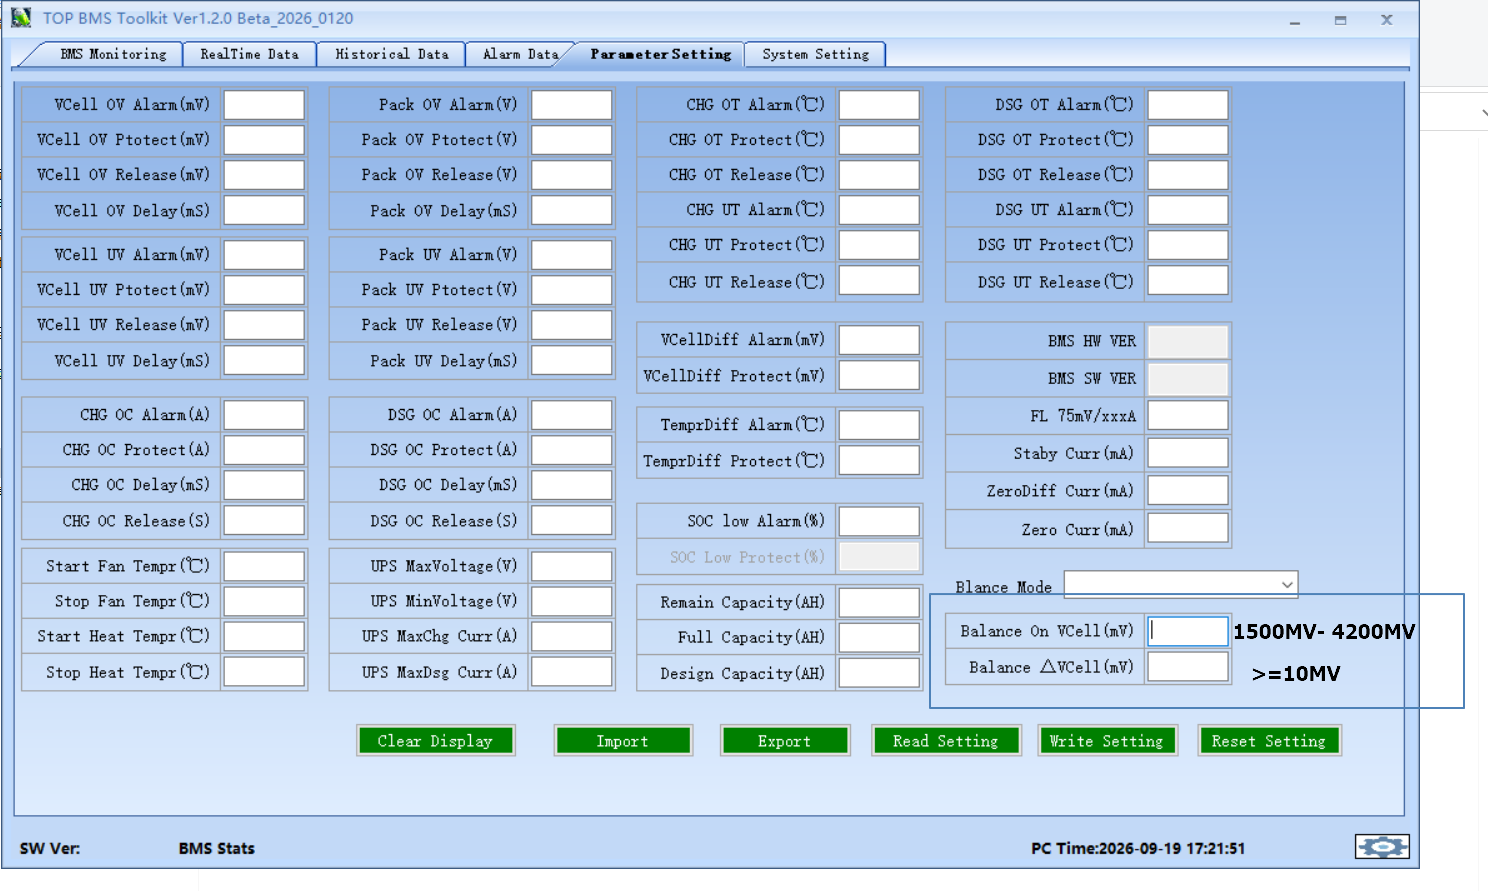
Task: Click the UPS MaxDsg Curr(A) input field
Action: tap(571, 672)
